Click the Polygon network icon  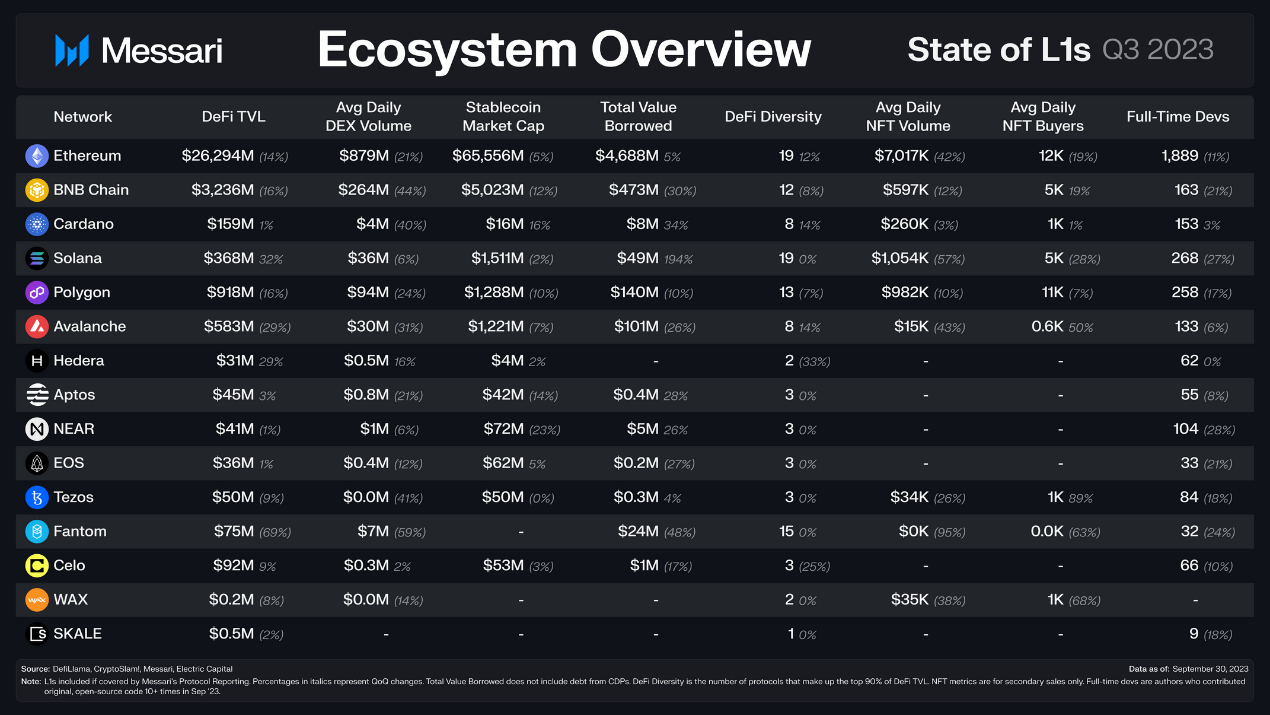click(37, 292)
